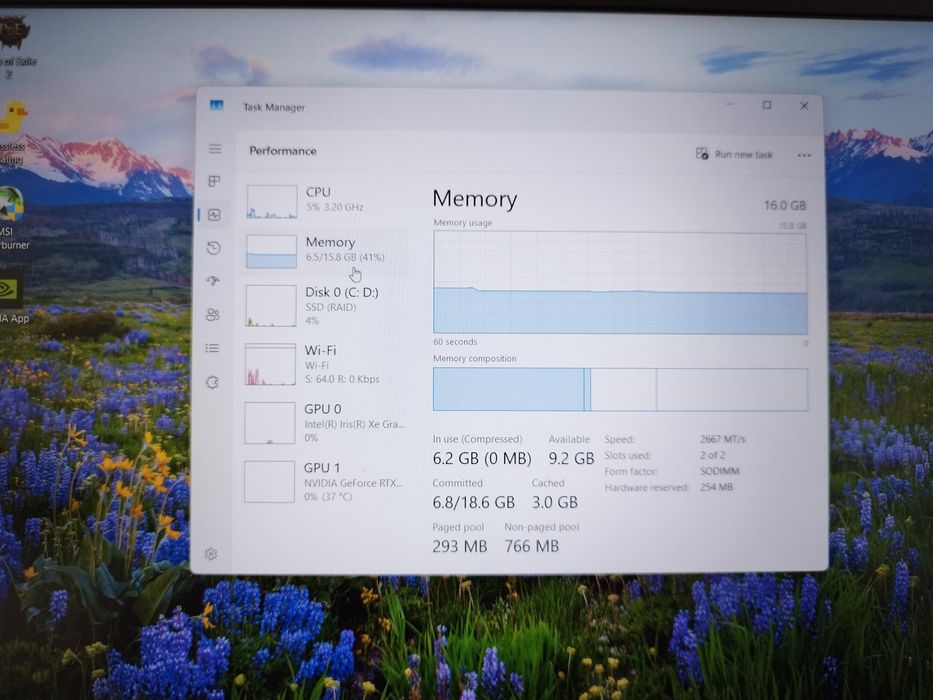Open the App history page icon
933x700 pixels.
coord(214,248)
